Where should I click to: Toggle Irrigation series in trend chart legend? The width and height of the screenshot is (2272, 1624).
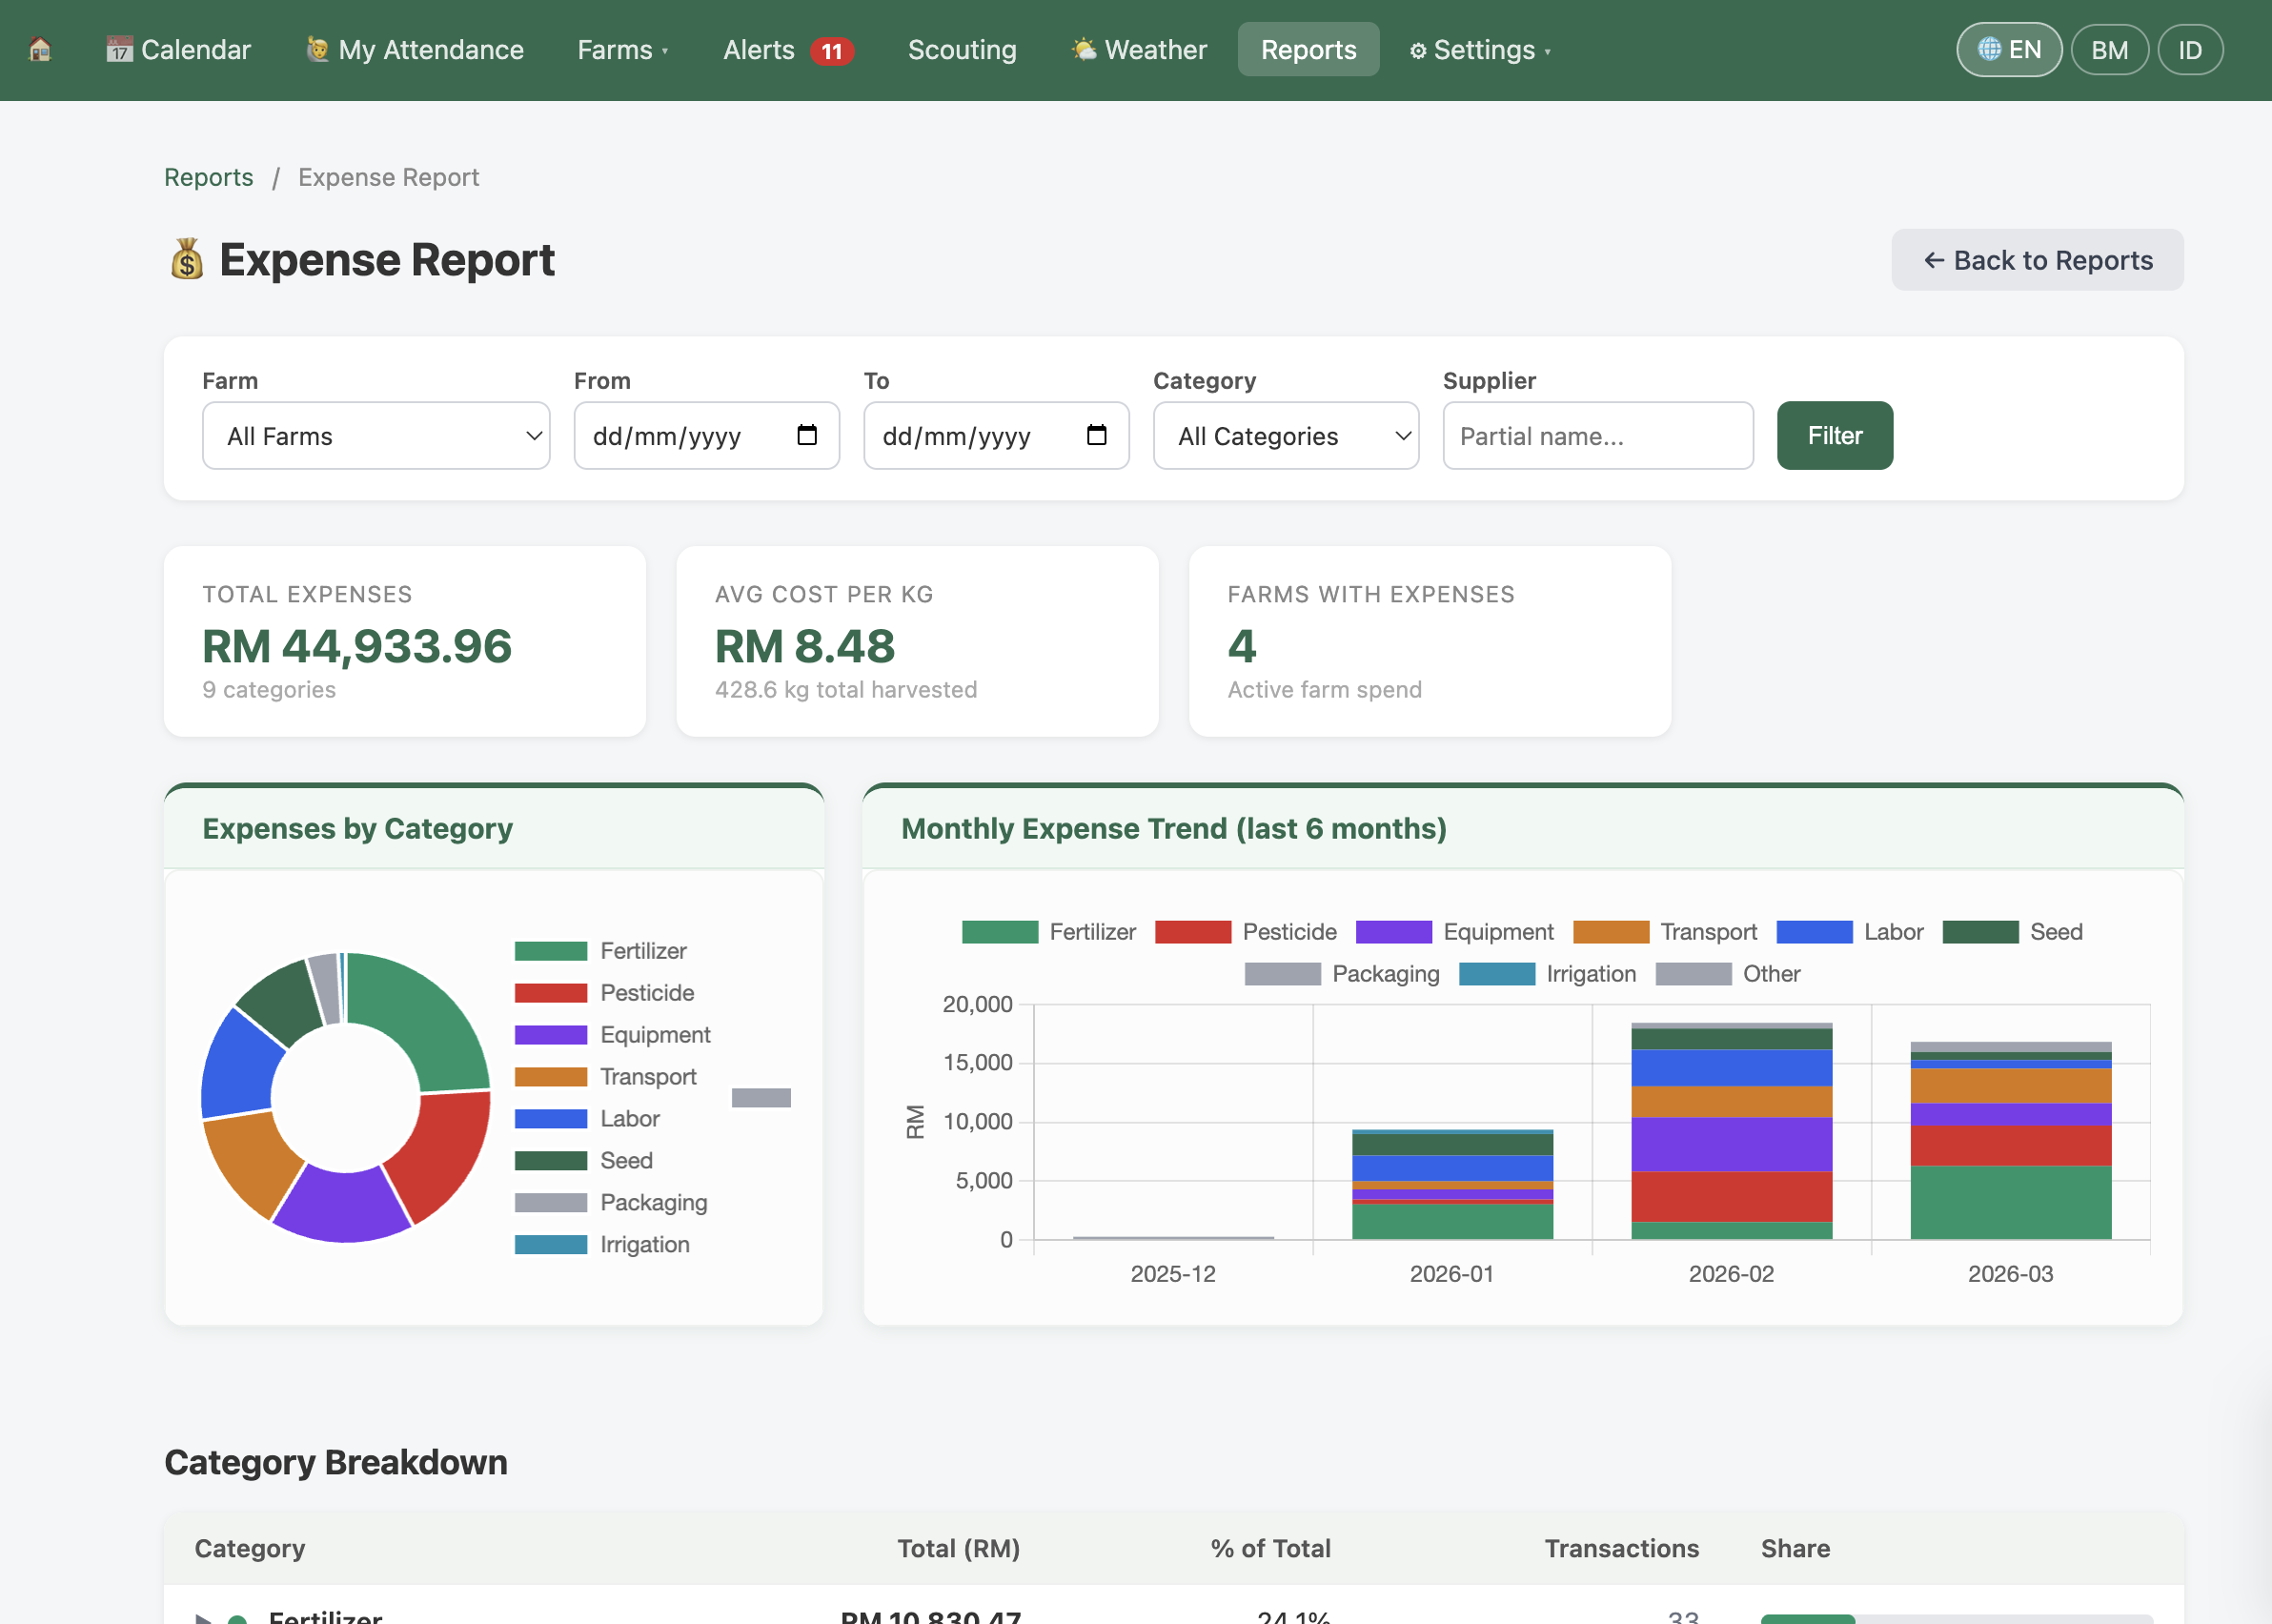1548,974
